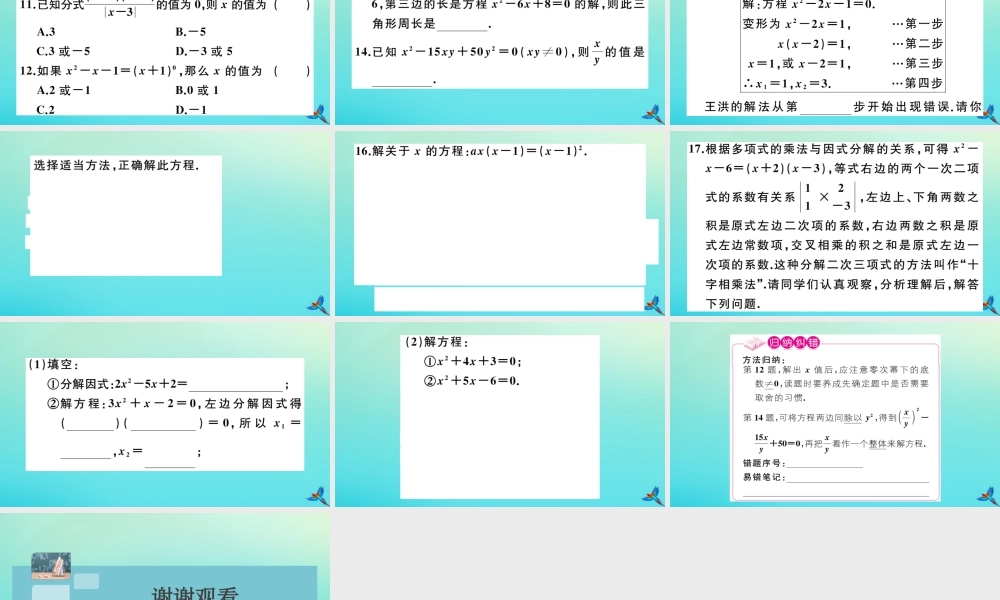Select the slide with question 16 解关于x的方程

point(500,223)
